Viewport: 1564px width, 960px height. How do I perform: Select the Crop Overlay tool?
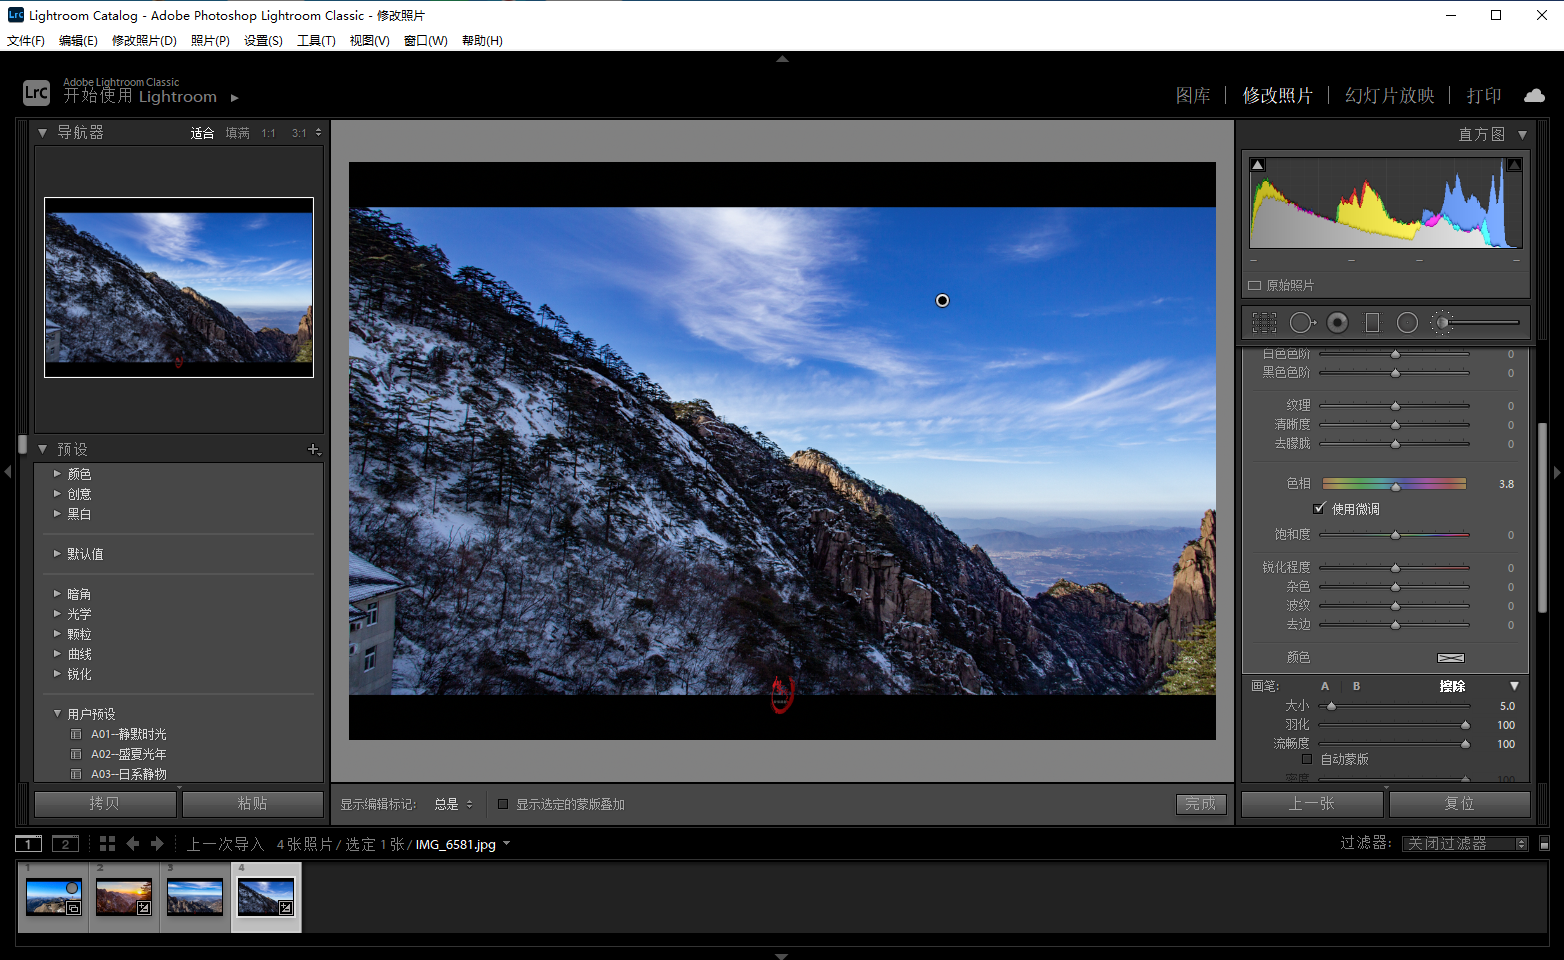[x=1265, y=323]
